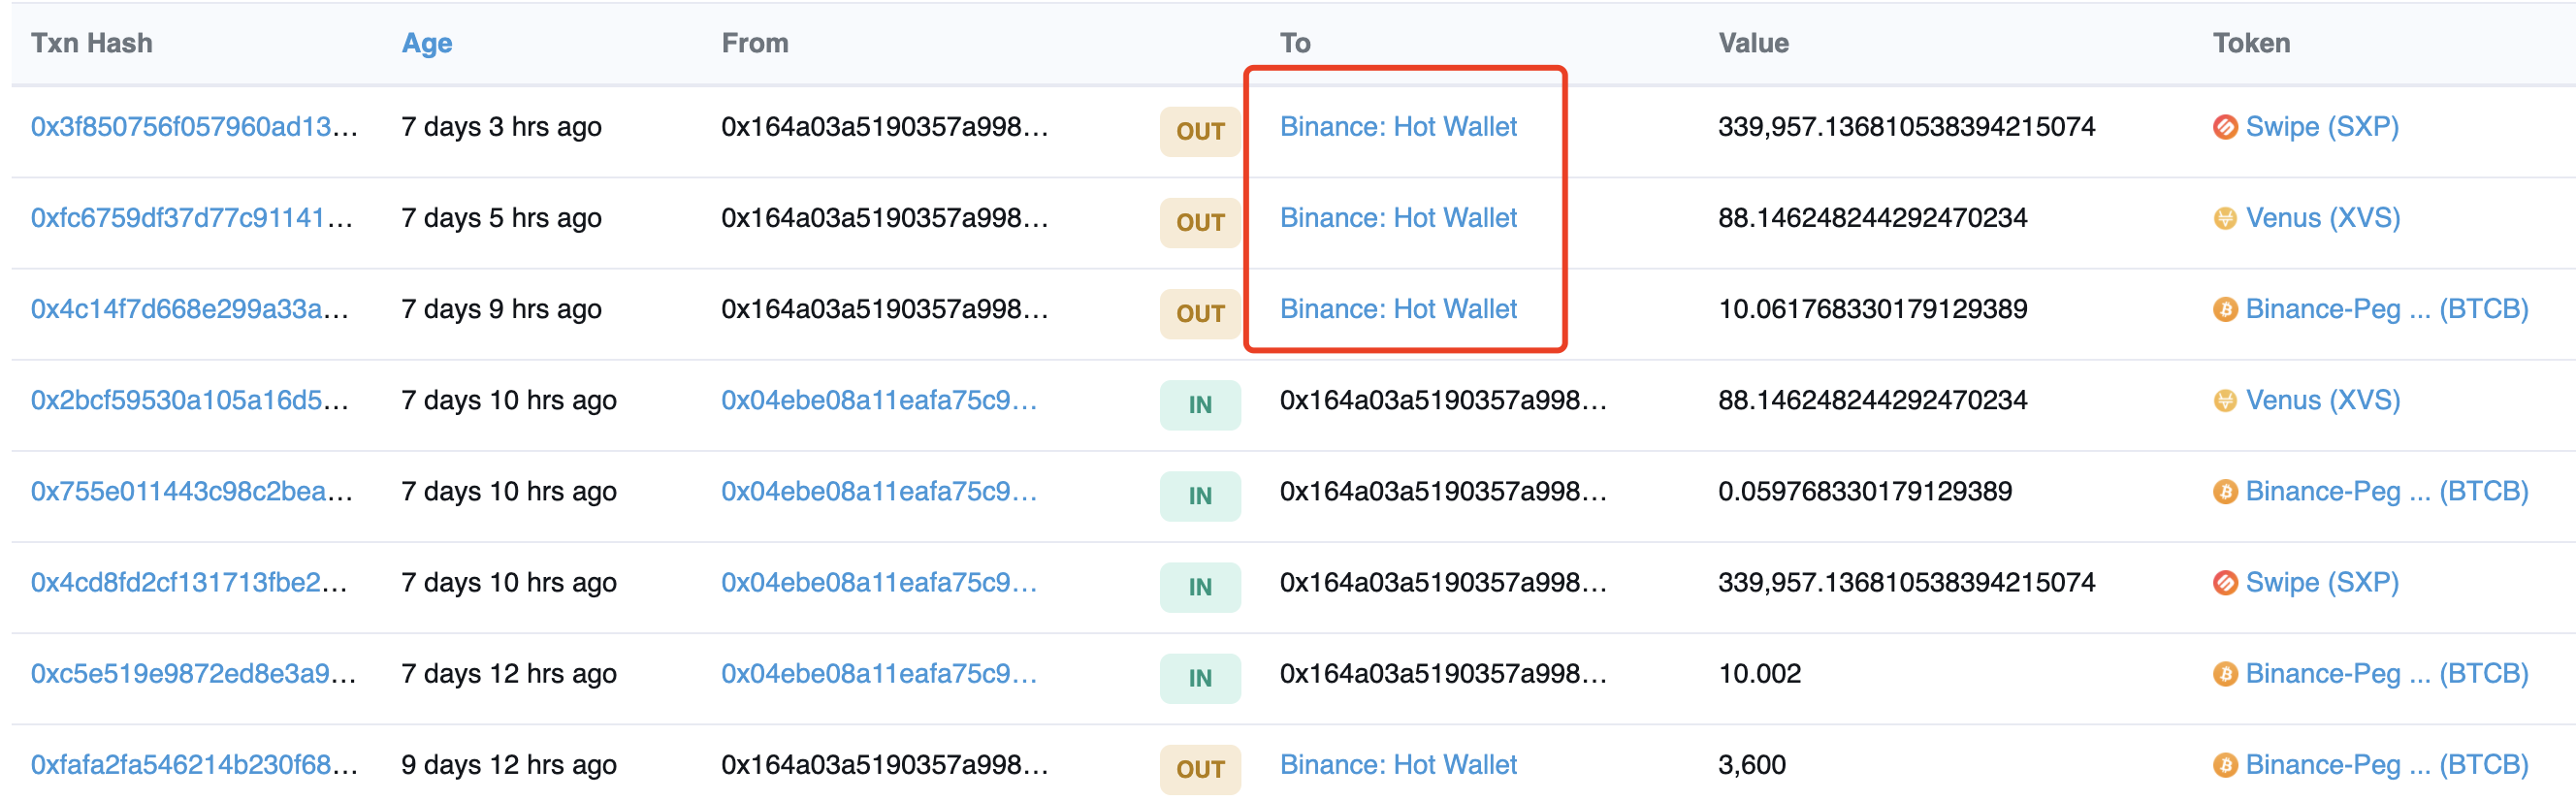Open Binance: Hot Wallet in the BTCB 10.0617 row
The image size is (2576, 801).
(x=1398, y=309)
